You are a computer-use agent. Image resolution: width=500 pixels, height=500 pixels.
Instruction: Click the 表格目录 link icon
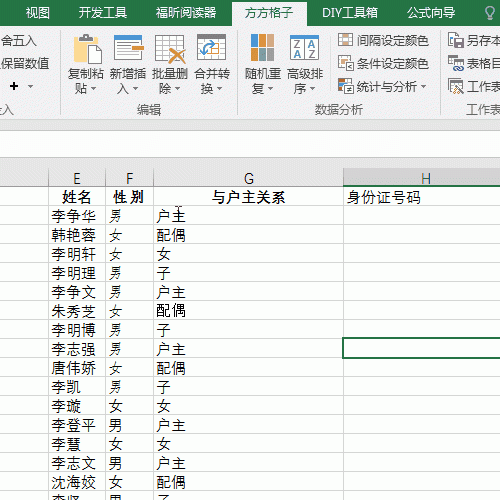click(456, 63)
